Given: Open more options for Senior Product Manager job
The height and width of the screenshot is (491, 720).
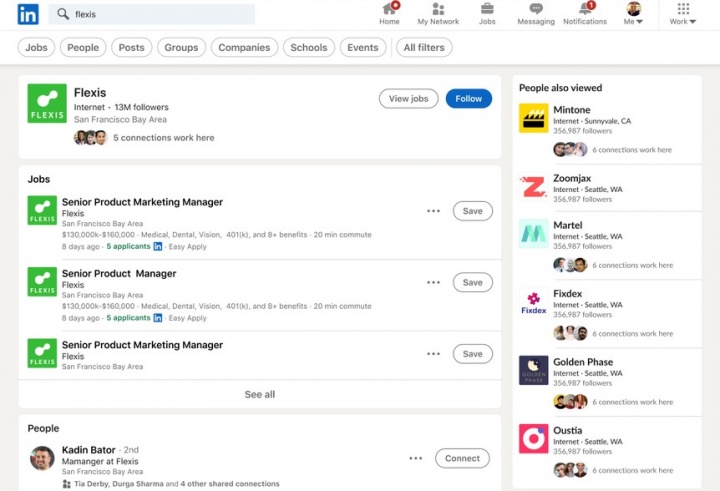Looking at the screenshot, I should [x=433, y=282].
